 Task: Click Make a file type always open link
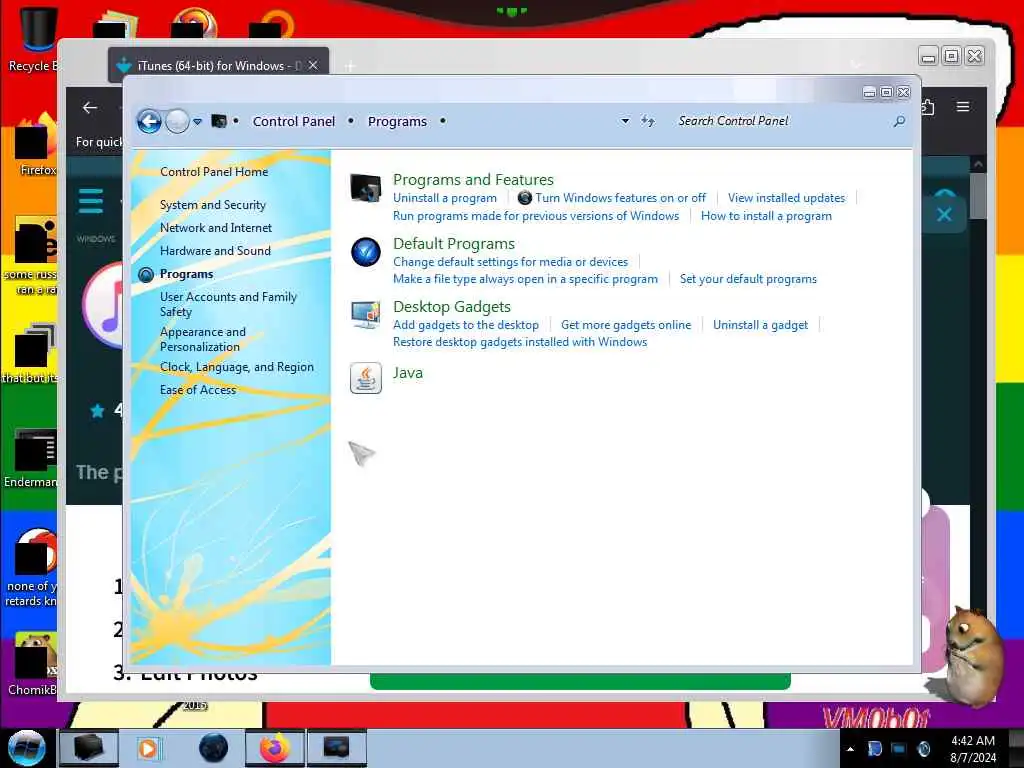pyautogui.click(x=526, y=279)
